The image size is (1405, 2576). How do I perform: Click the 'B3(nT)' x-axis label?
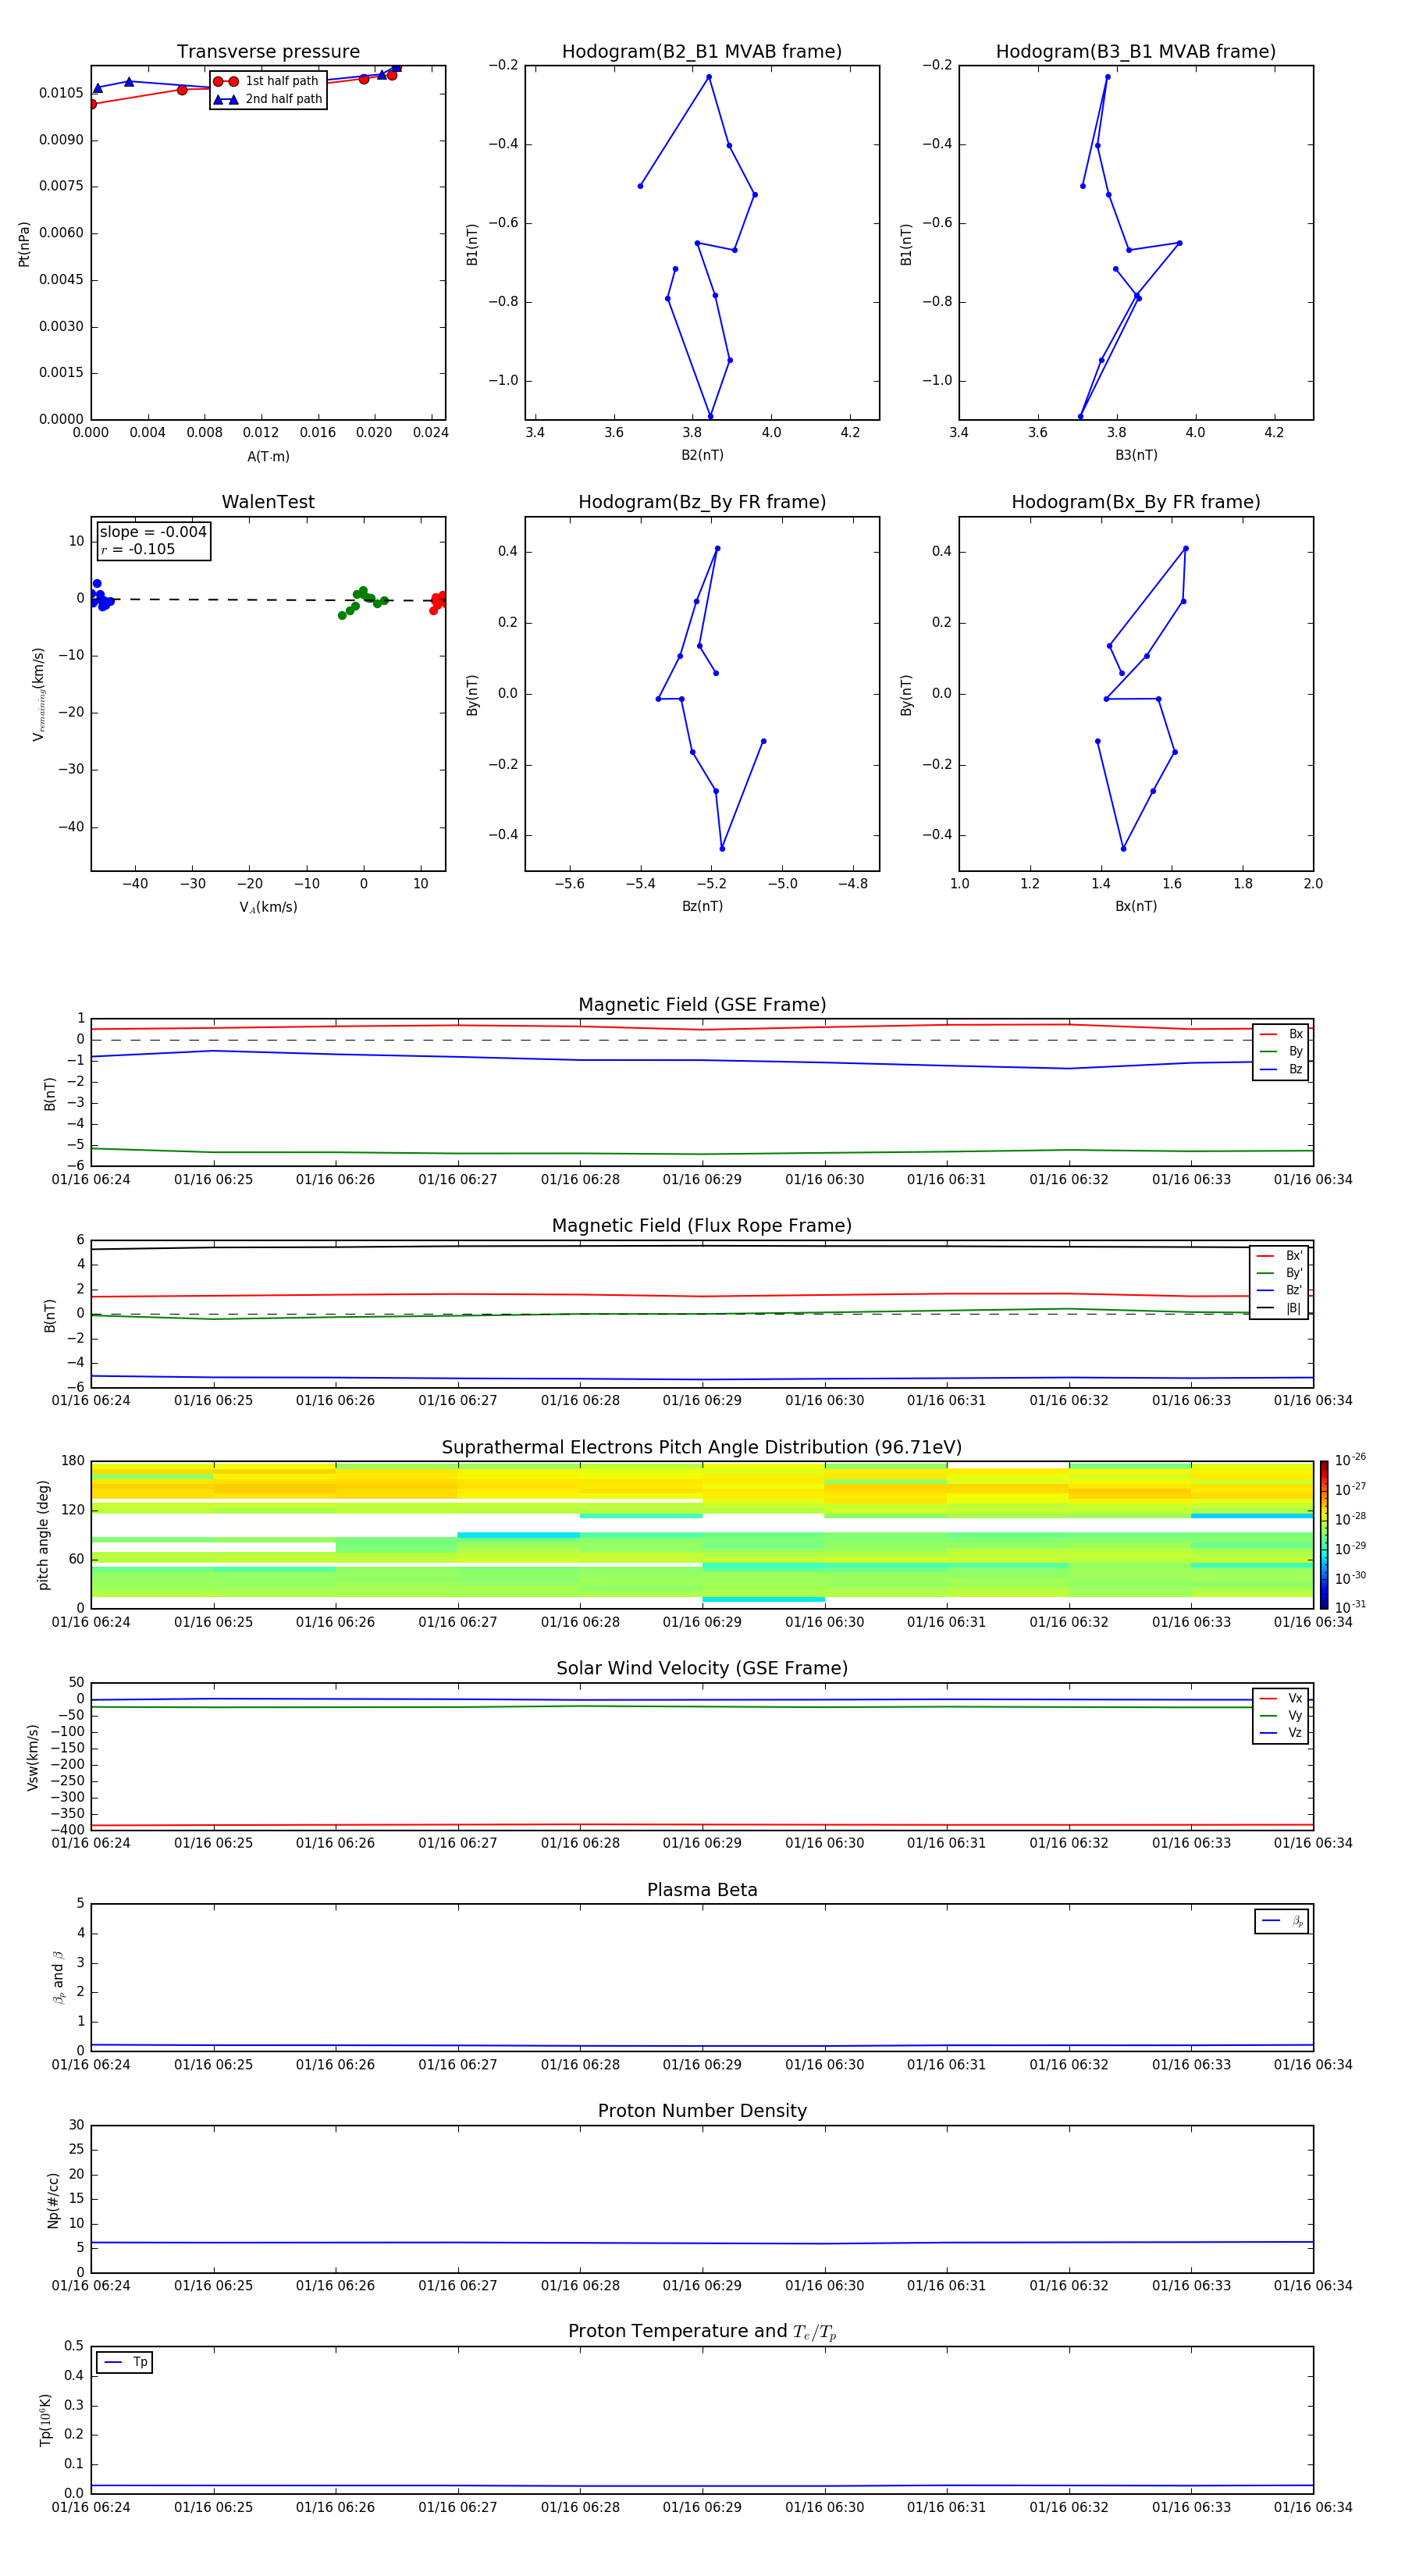pyautogui.click(x=1136, y=455)
